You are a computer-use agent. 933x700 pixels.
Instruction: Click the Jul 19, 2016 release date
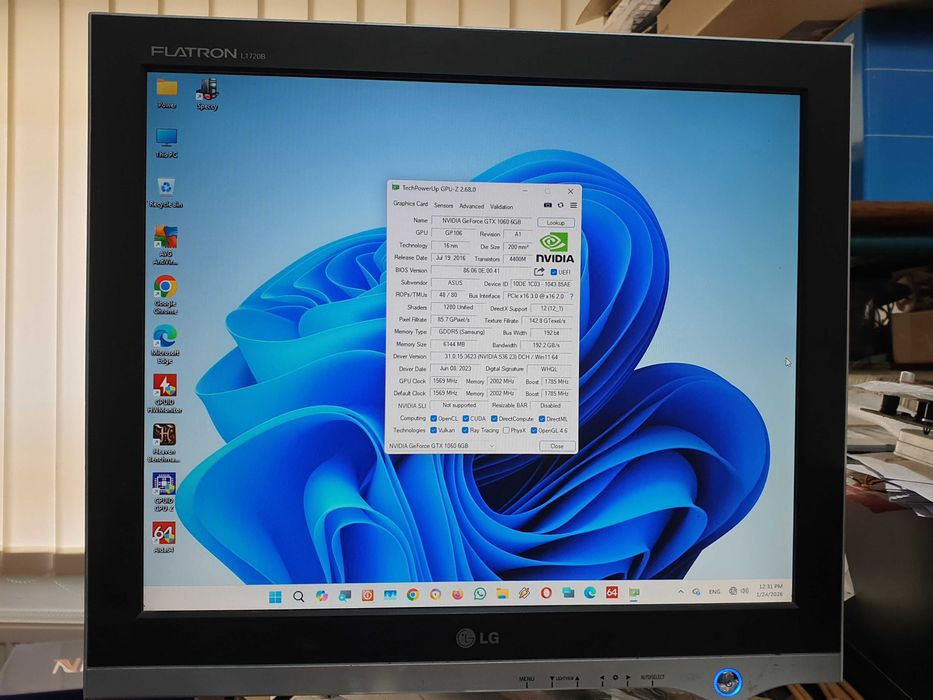coord(450,258)
